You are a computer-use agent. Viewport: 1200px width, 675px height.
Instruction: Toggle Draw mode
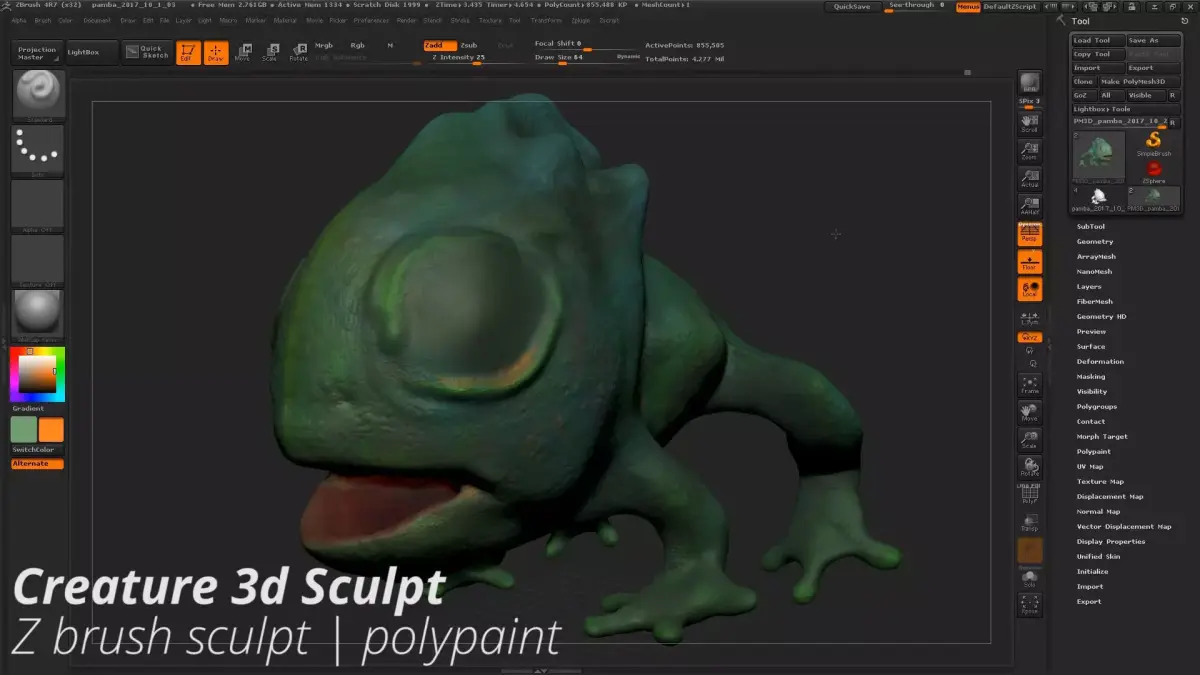216,53
